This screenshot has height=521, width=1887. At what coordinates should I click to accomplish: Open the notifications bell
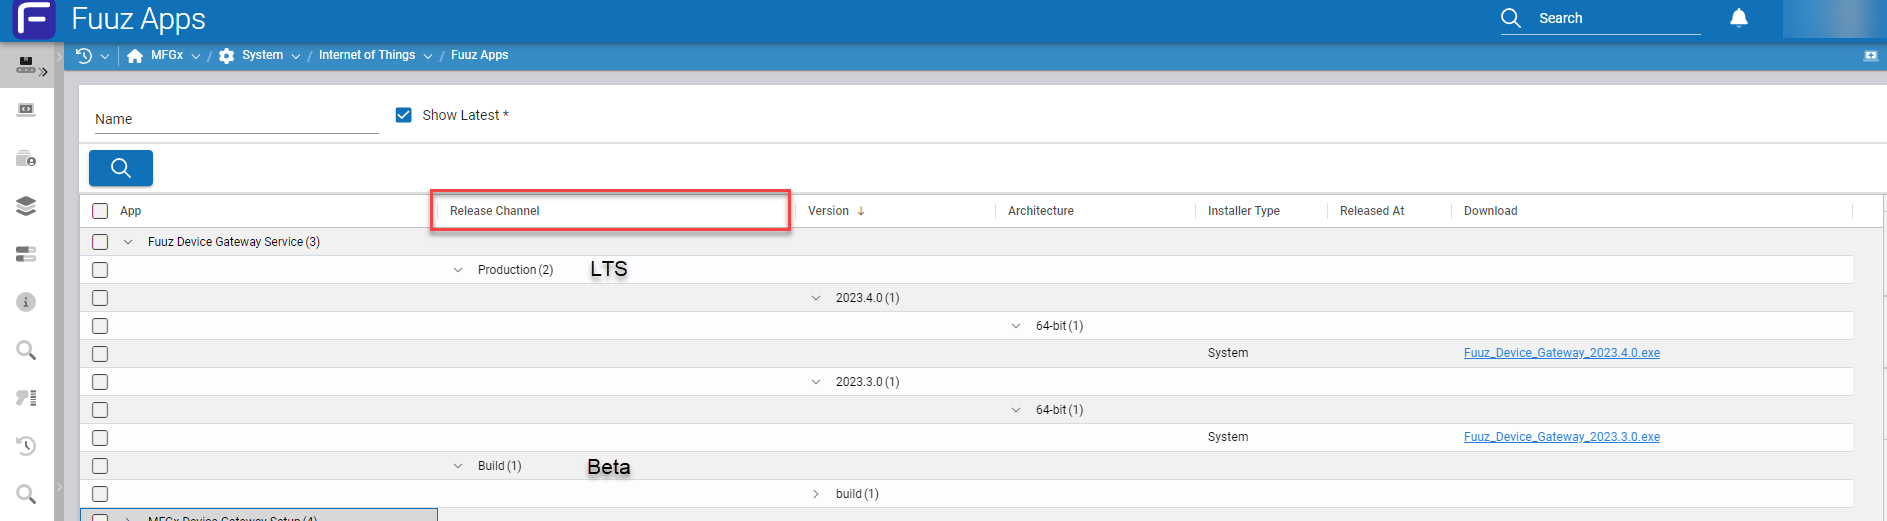tap(1739, 18)
